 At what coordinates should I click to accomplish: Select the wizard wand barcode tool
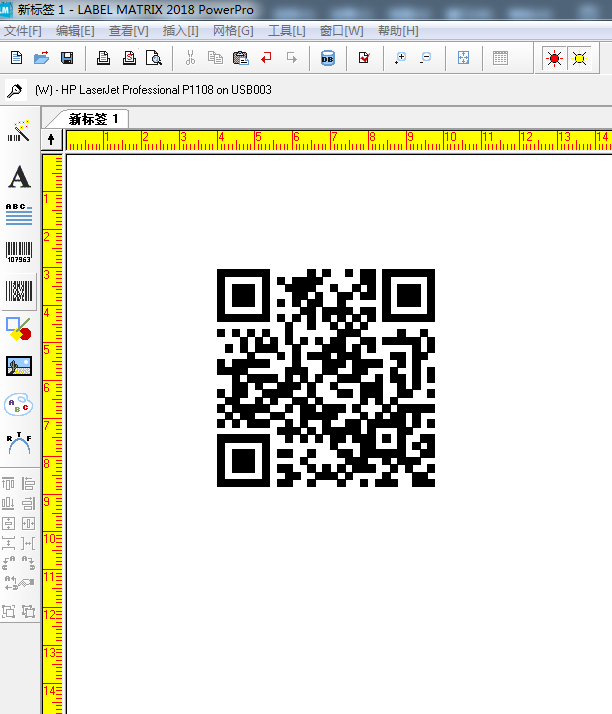tap(19, 131)
